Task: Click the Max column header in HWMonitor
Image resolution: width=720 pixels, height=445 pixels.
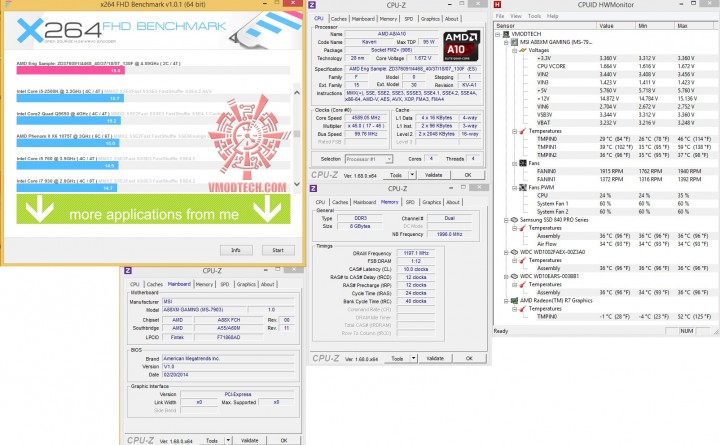Action: (695, 26)
